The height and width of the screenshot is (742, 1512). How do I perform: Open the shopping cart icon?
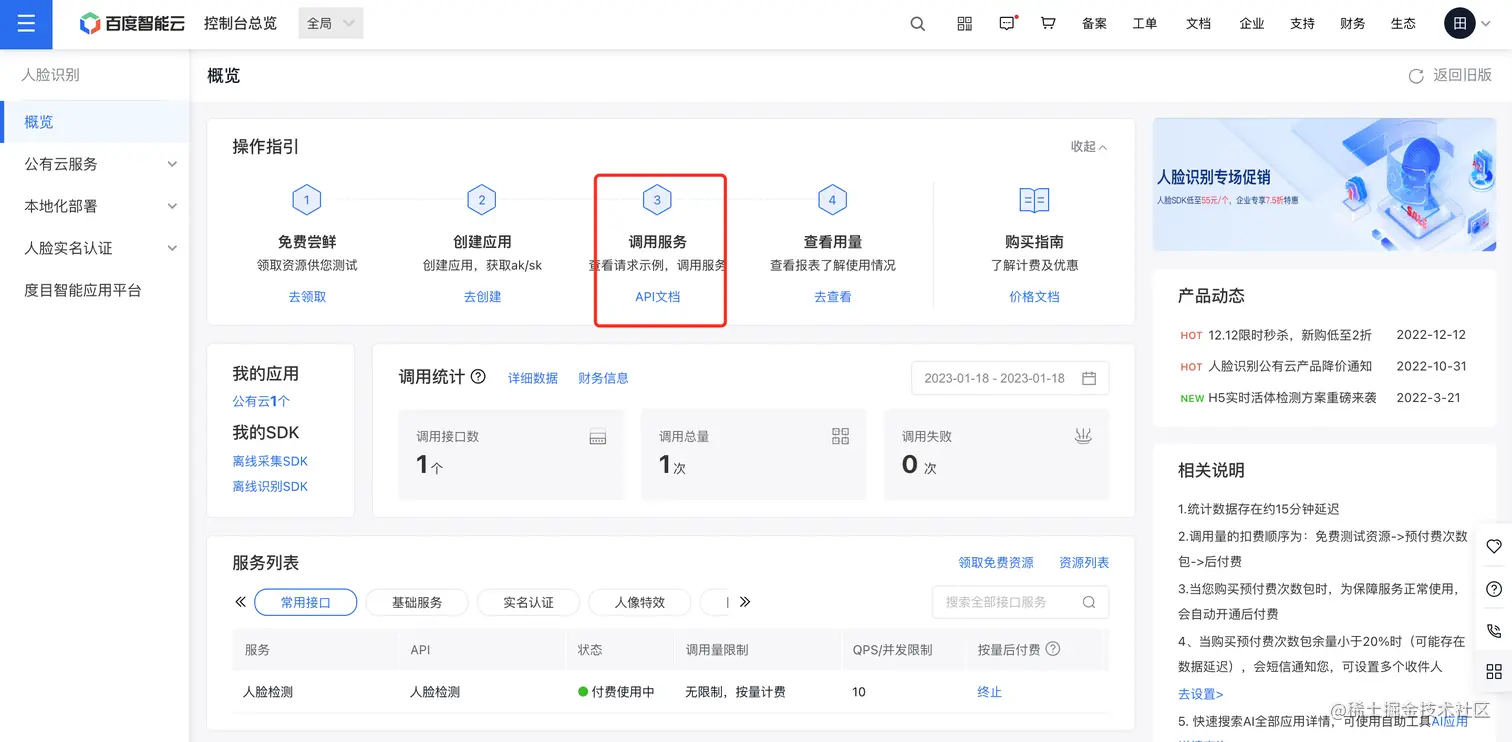tap(1048, 23)
